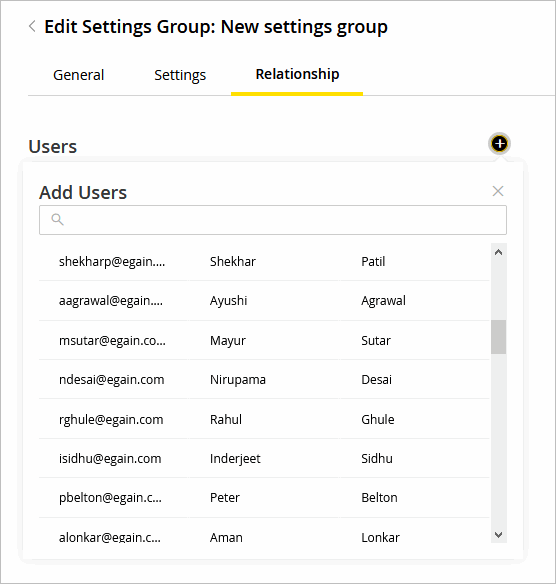Image resolution: width=556 pixels, height=584 pixels.
Task: Click last name Sidhu
Action: (377, 458)
